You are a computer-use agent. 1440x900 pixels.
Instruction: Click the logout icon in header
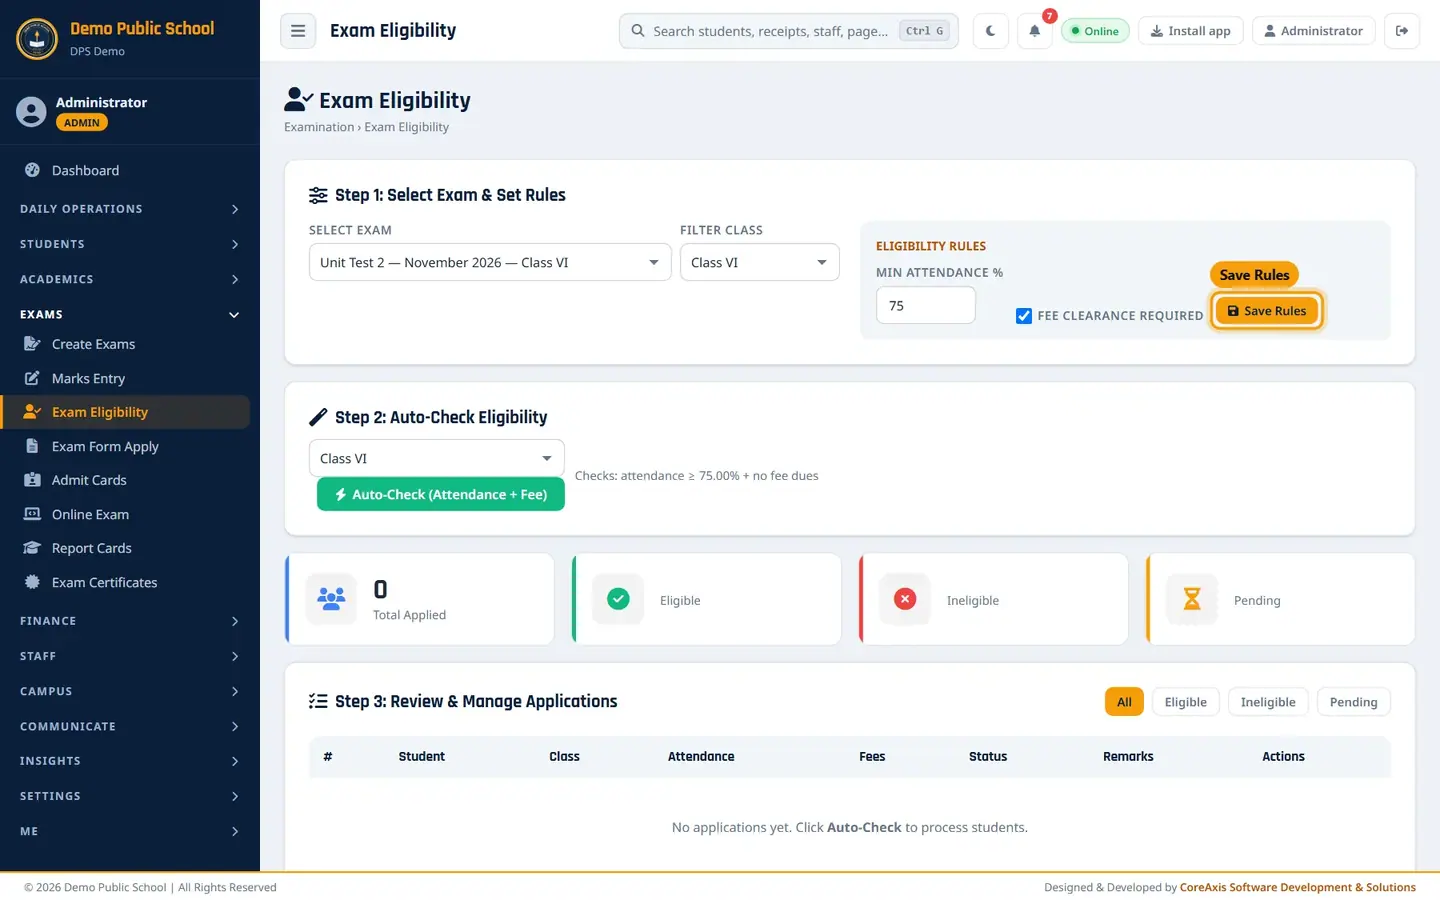pos(1402,31)
